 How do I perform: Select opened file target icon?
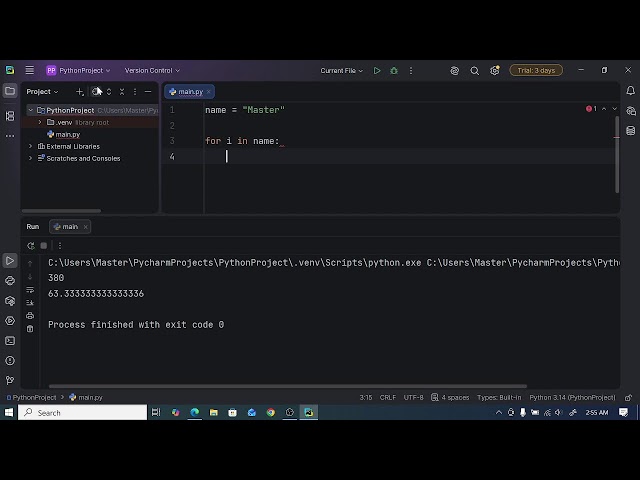[x=95, y=92]
